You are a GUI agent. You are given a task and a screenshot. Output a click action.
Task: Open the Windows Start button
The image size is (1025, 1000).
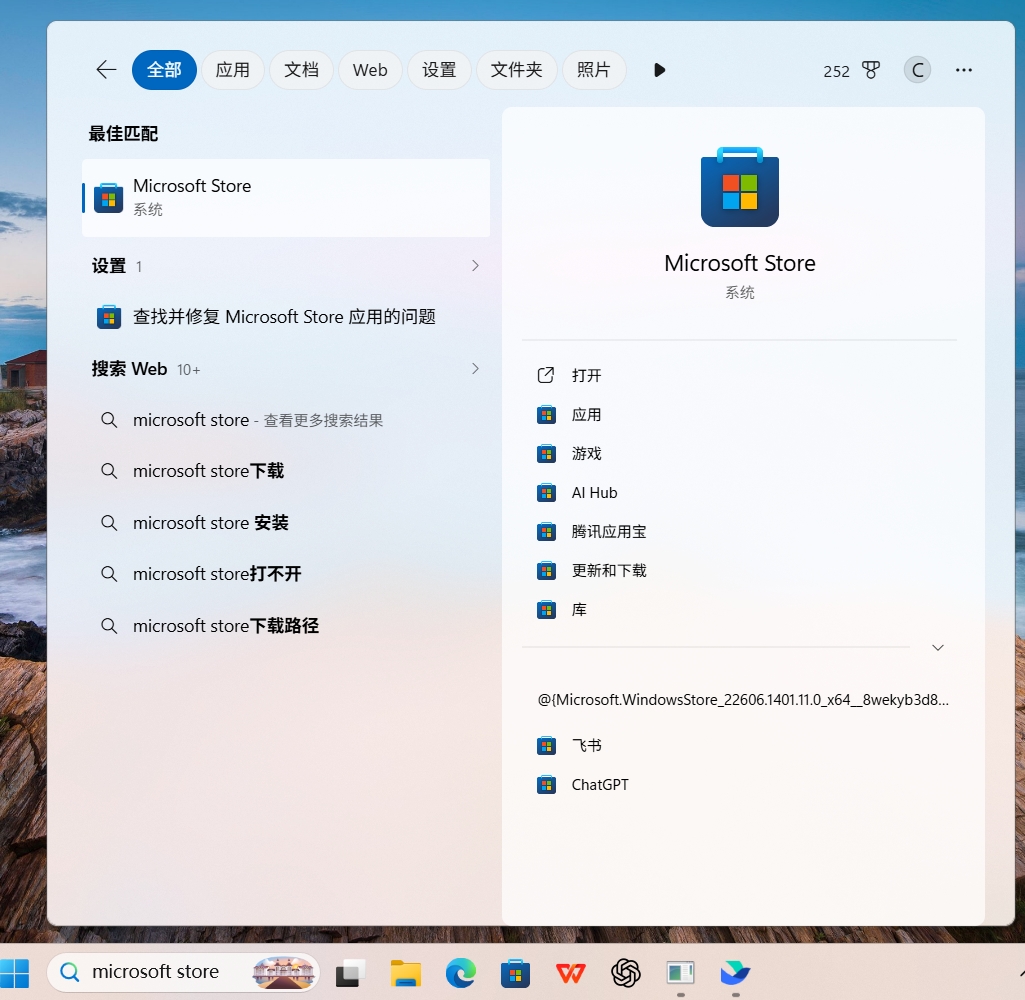coord(15,973)
